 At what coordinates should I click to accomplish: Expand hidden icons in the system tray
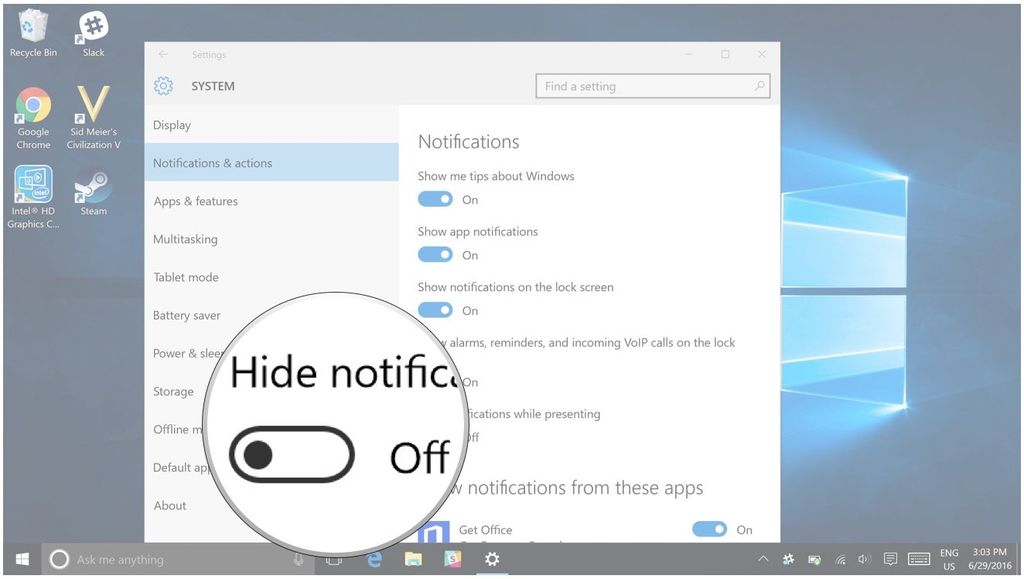(x=764, y=560)
